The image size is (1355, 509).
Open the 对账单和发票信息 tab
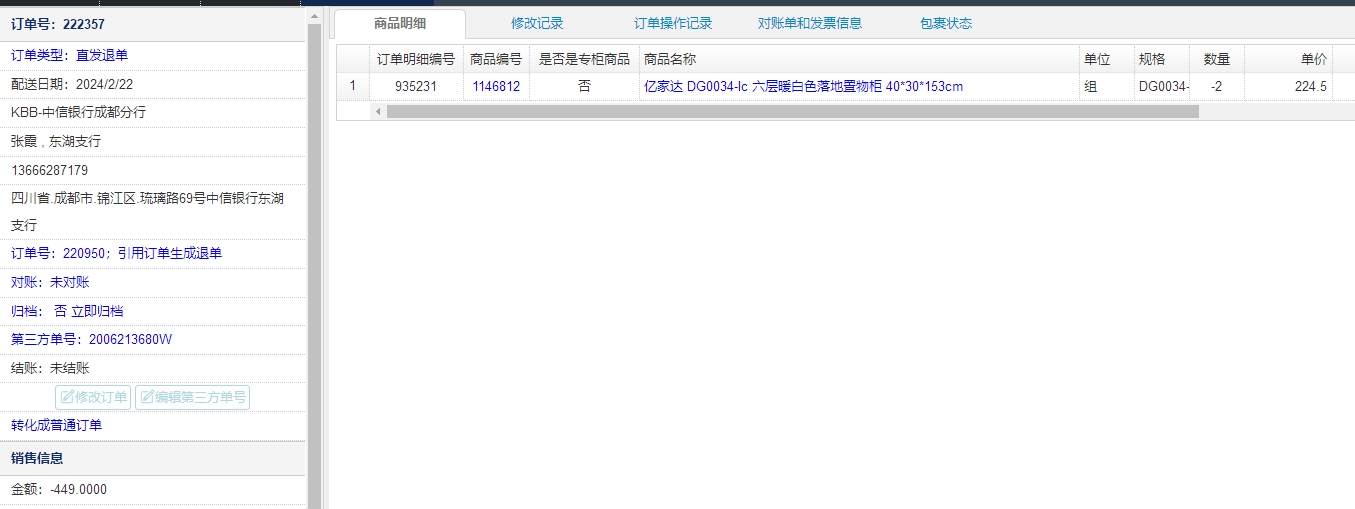pos(810,24)
